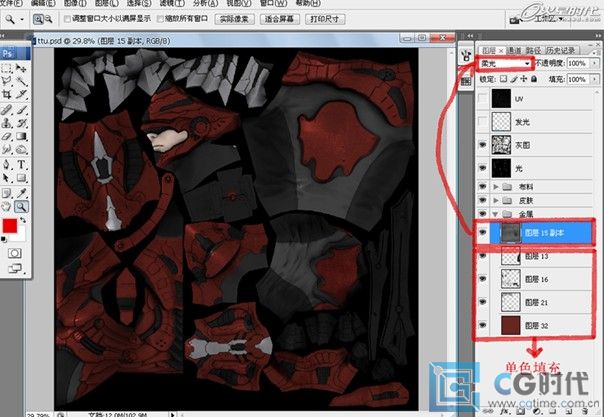
Task: Select the Clone Stamp tool
Action: coord(7,123)
